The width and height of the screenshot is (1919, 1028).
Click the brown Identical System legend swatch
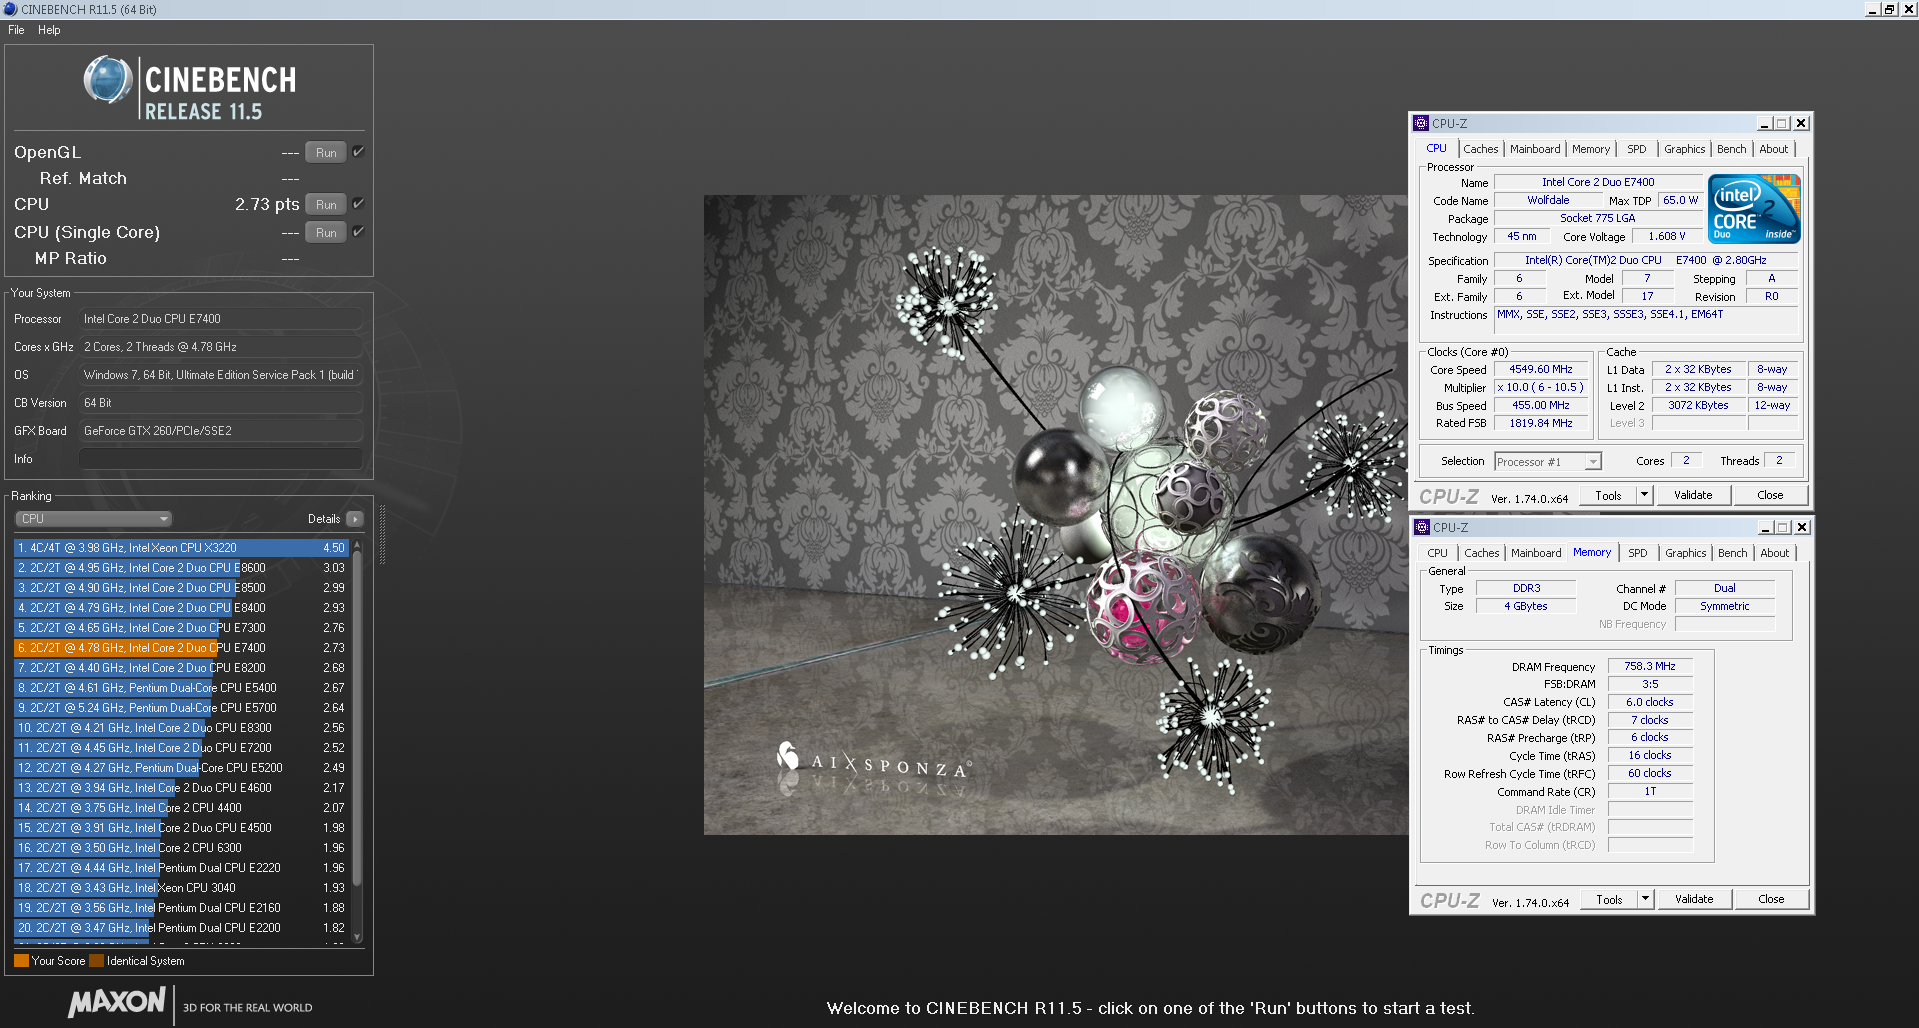[96, 961]
